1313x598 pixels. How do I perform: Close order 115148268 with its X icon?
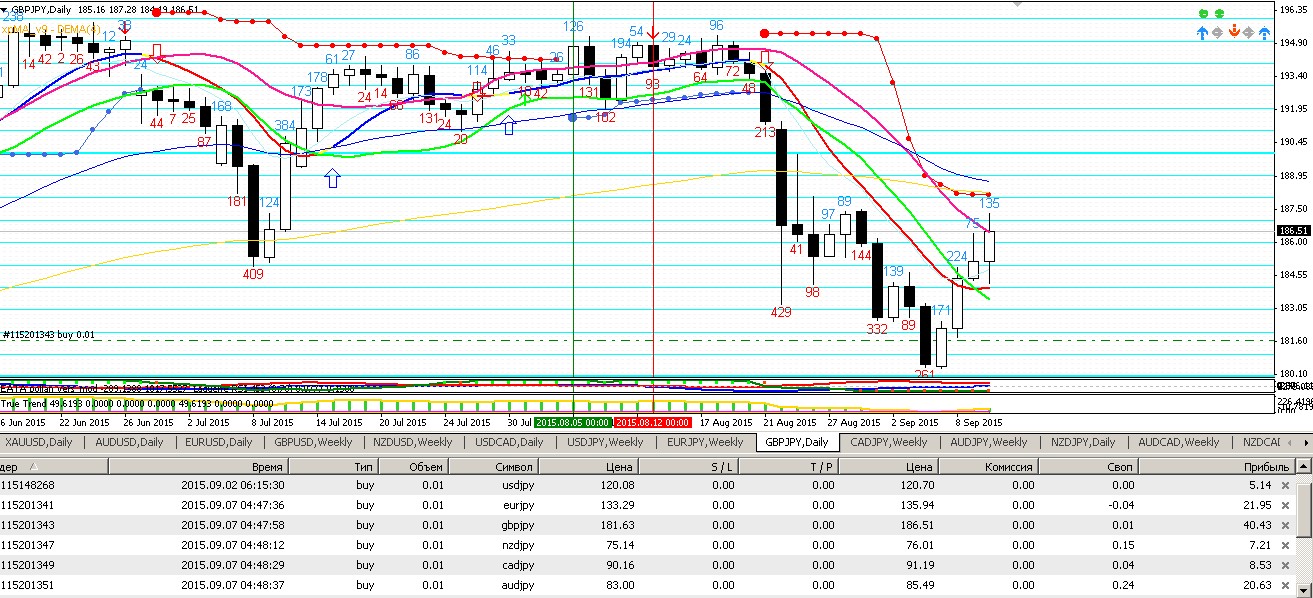point(1285,485)
